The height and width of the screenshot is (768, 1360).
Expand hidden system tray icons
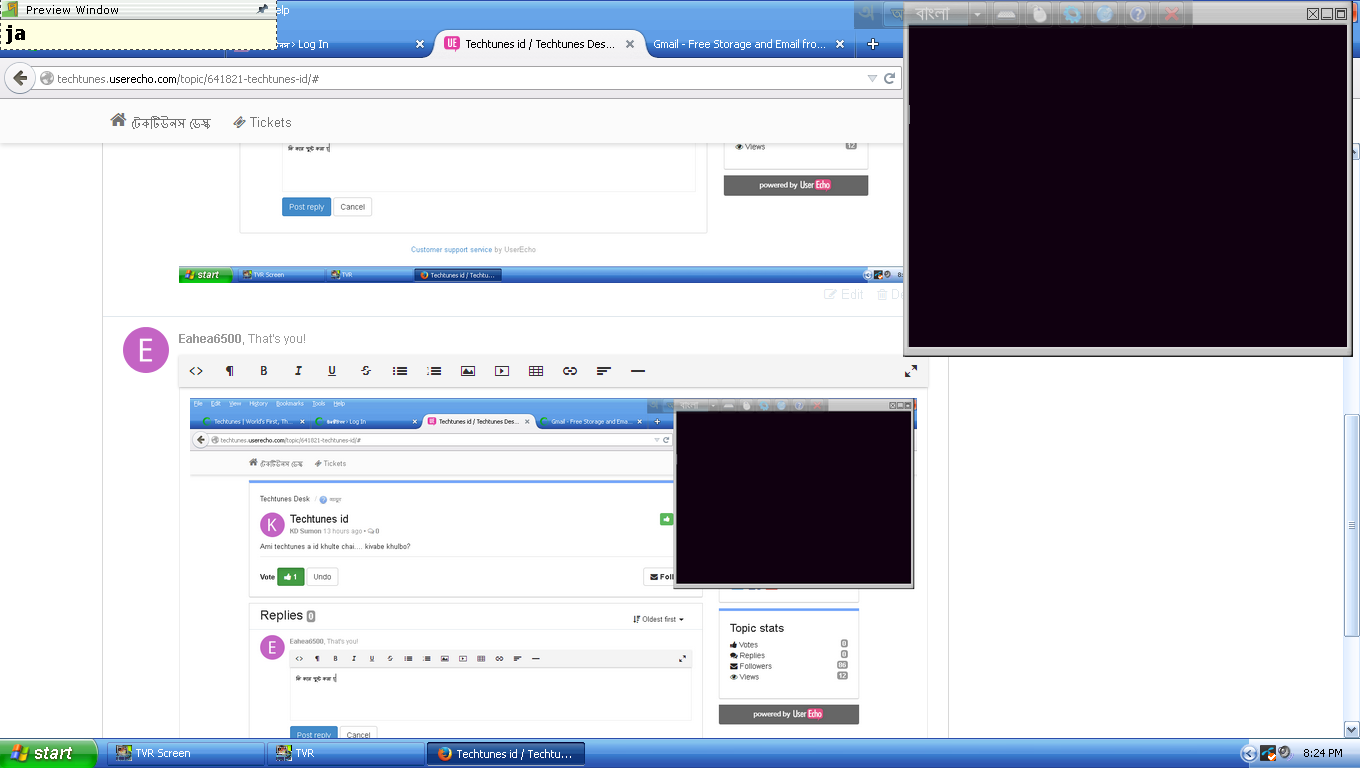1248,754
